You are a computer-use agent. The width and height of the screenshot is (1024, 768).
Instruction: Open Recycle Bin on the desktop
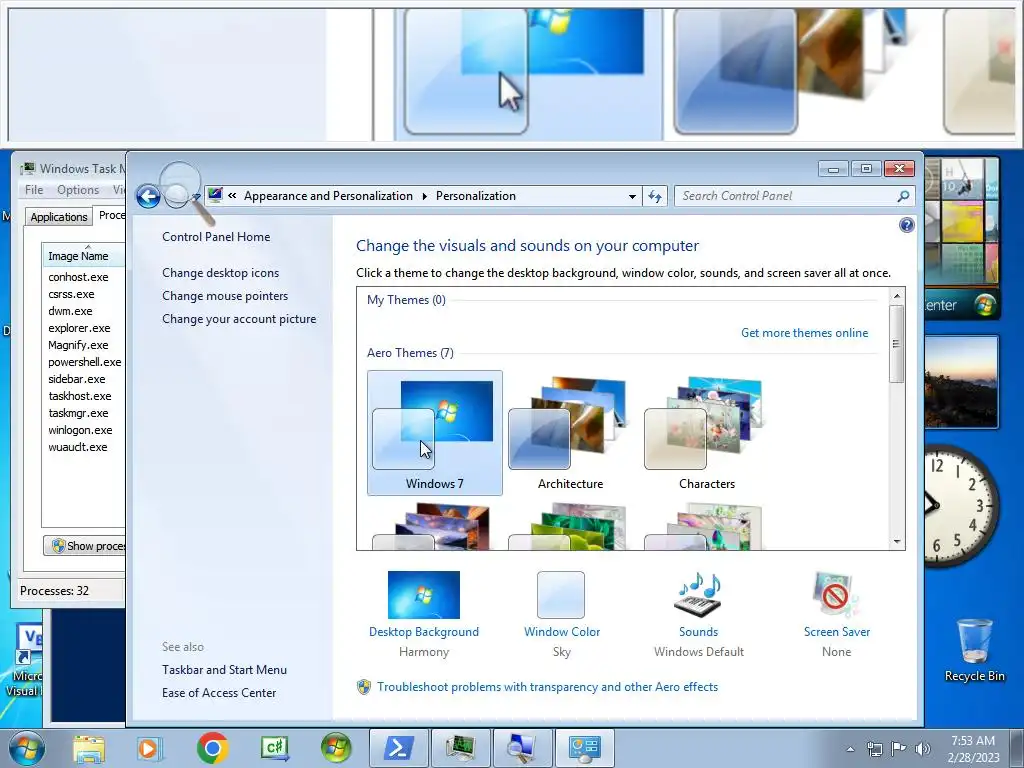[x=974, y=650]
